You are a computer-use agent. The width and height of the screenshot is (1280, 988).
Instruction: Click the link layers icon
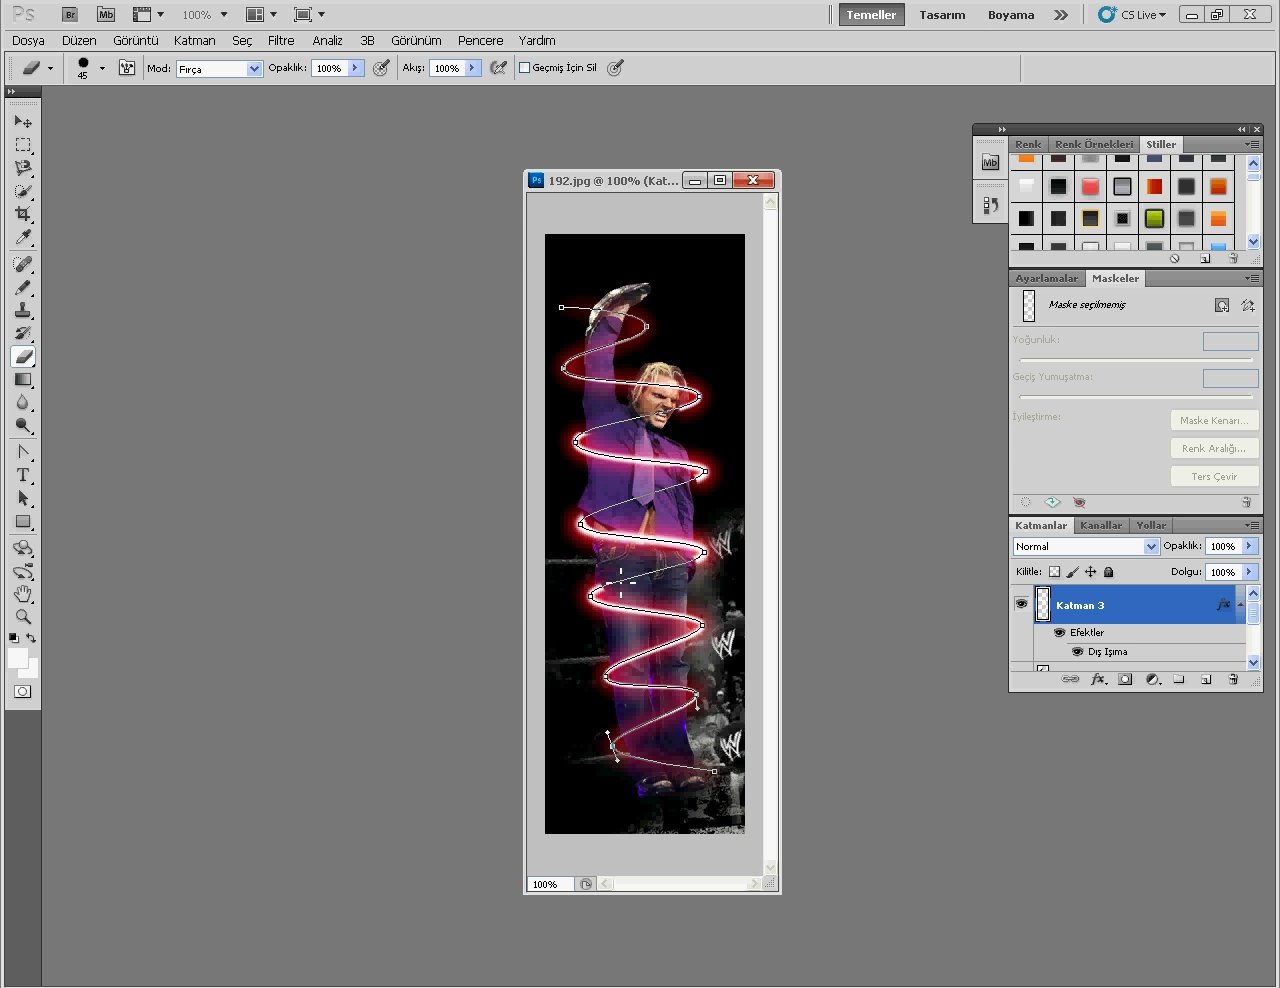[1070, 679]
